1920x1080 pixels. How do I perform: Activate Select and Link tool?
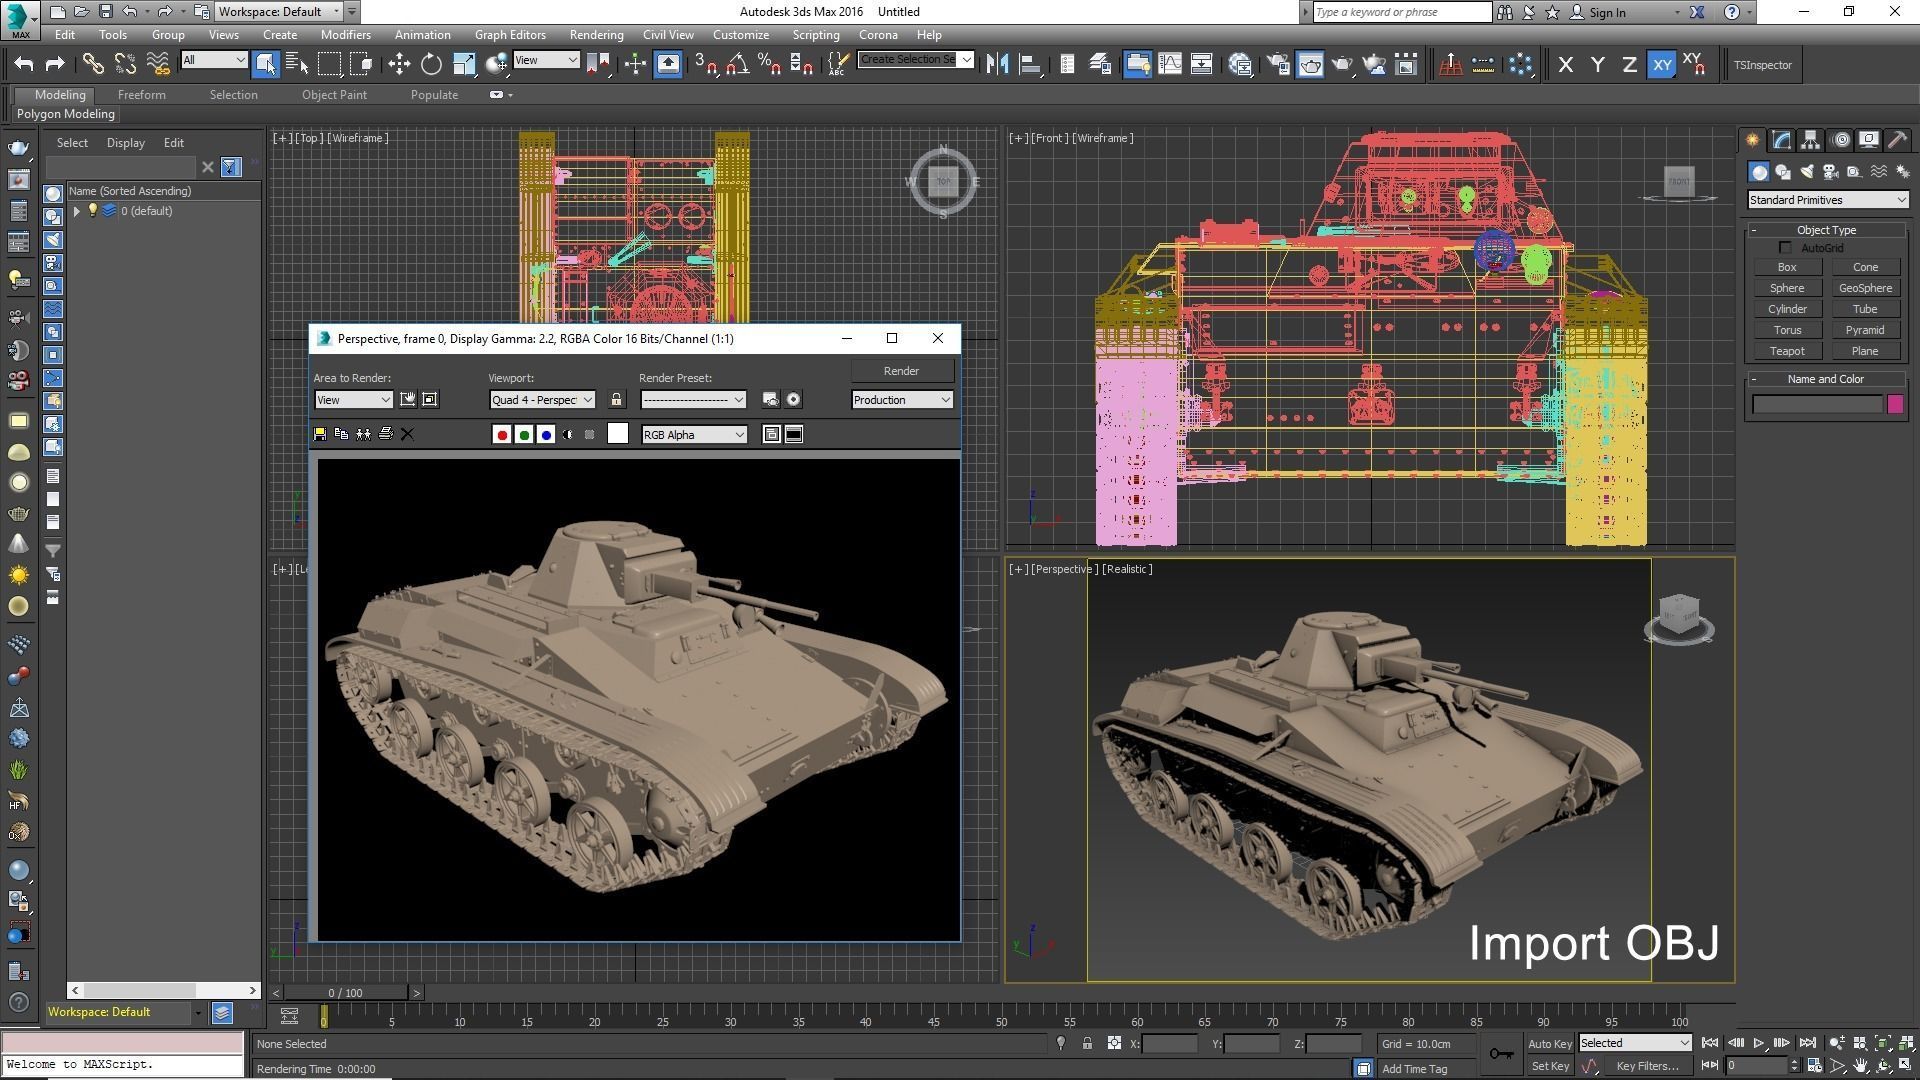[x=92, y=64]
